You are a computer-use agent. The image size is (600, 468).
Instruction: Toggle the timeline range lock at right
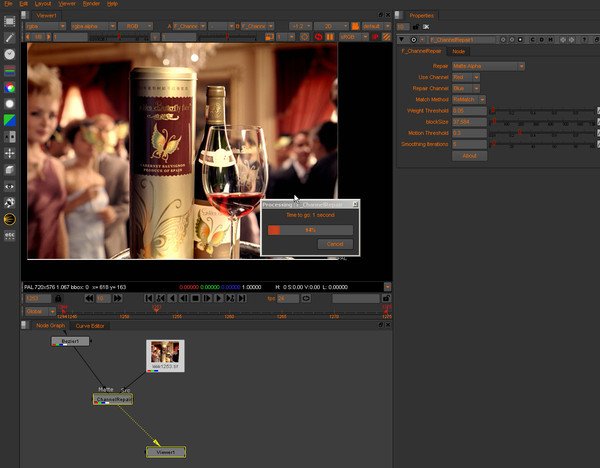pos(386,298)
